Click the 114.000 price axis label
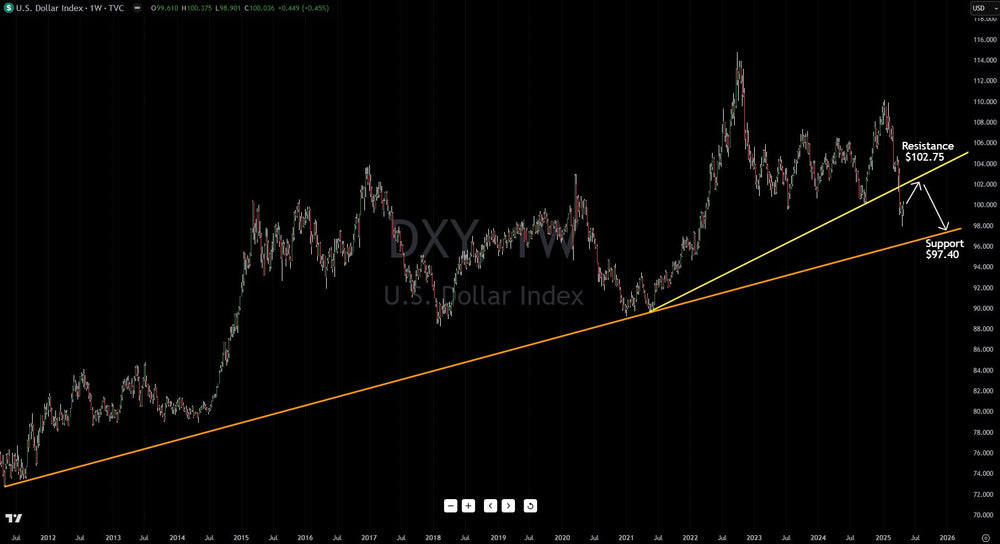1000x544 pixels. [985, 60]
